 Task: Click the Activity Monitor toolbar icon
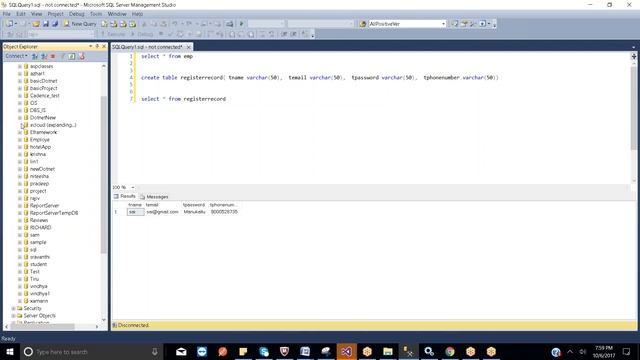pos(230,24)
